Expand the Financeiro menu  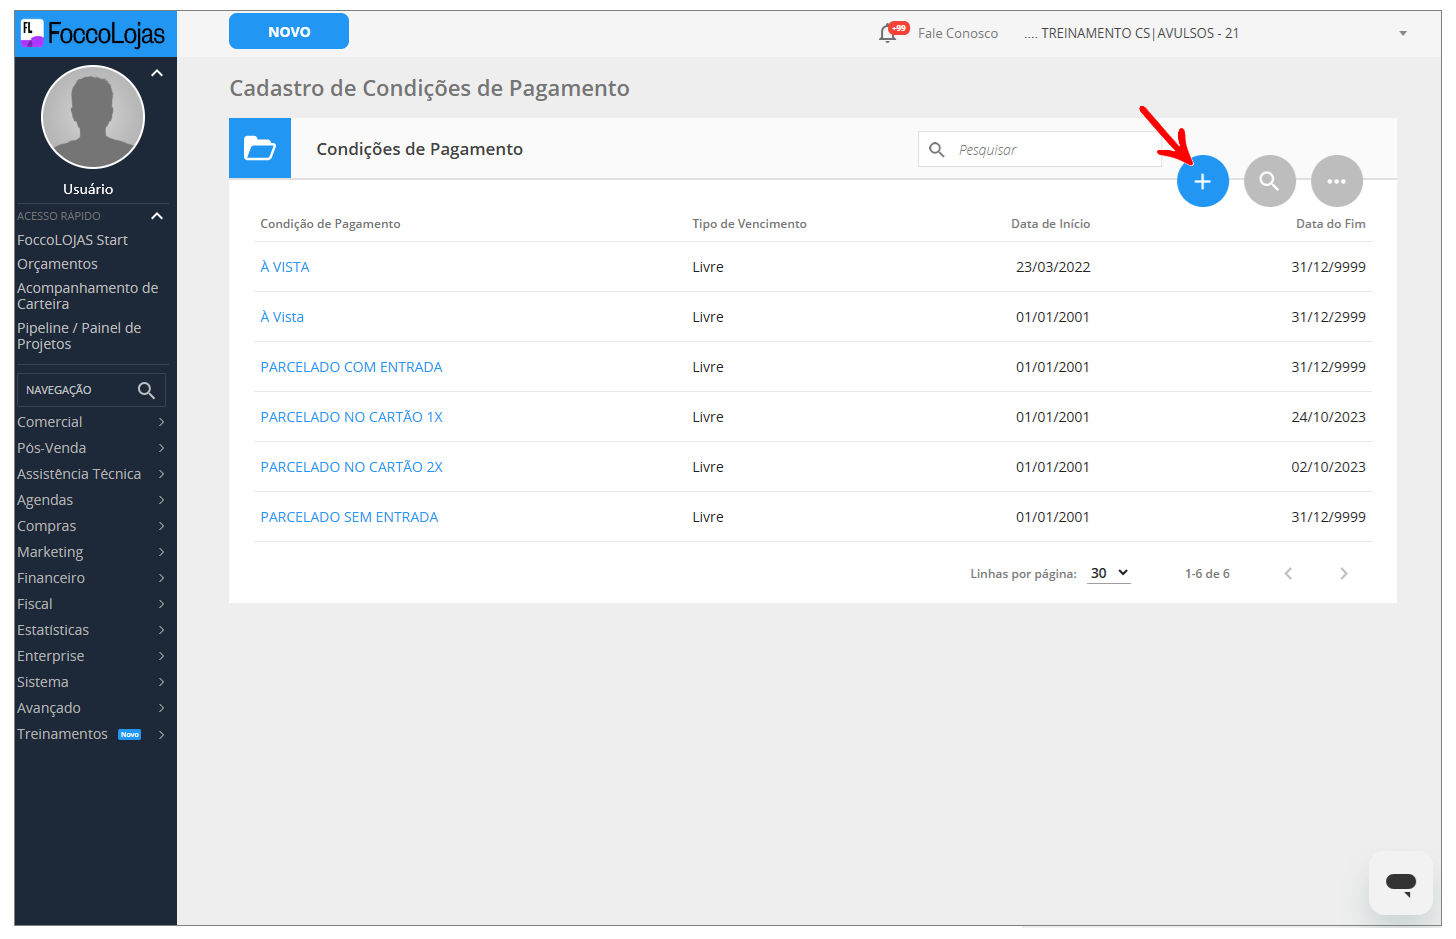pos(90,578)
